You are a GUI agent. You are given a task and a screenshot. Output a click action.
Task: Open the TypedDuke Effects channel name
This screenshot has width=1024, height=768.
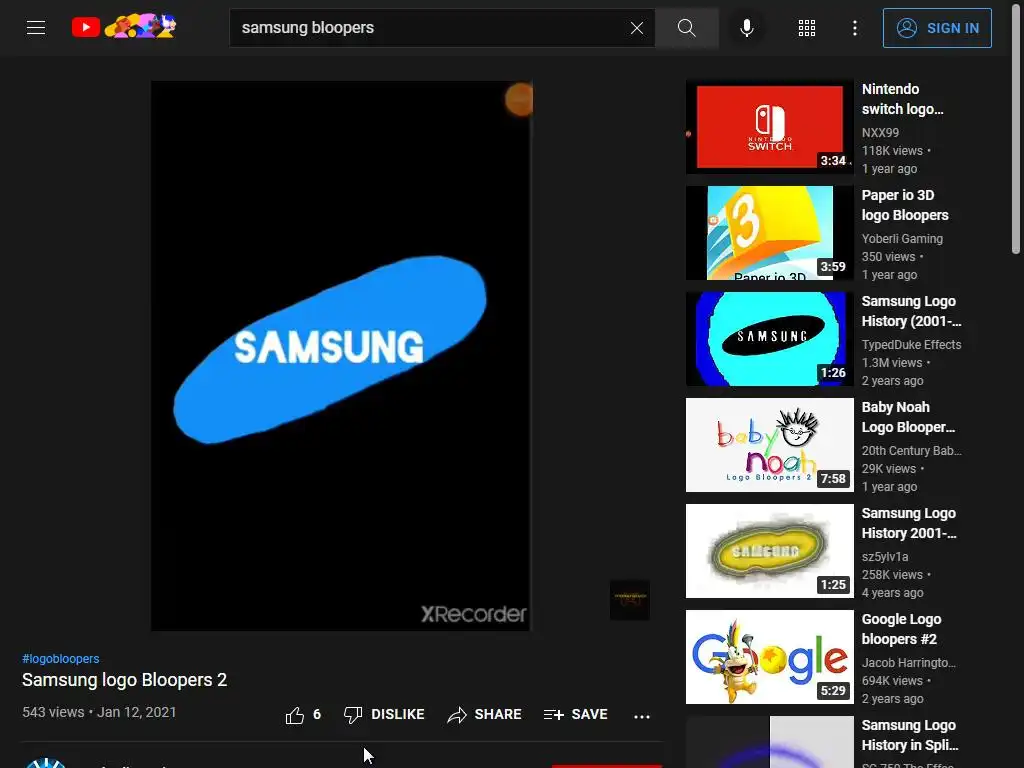pos(911,344)
